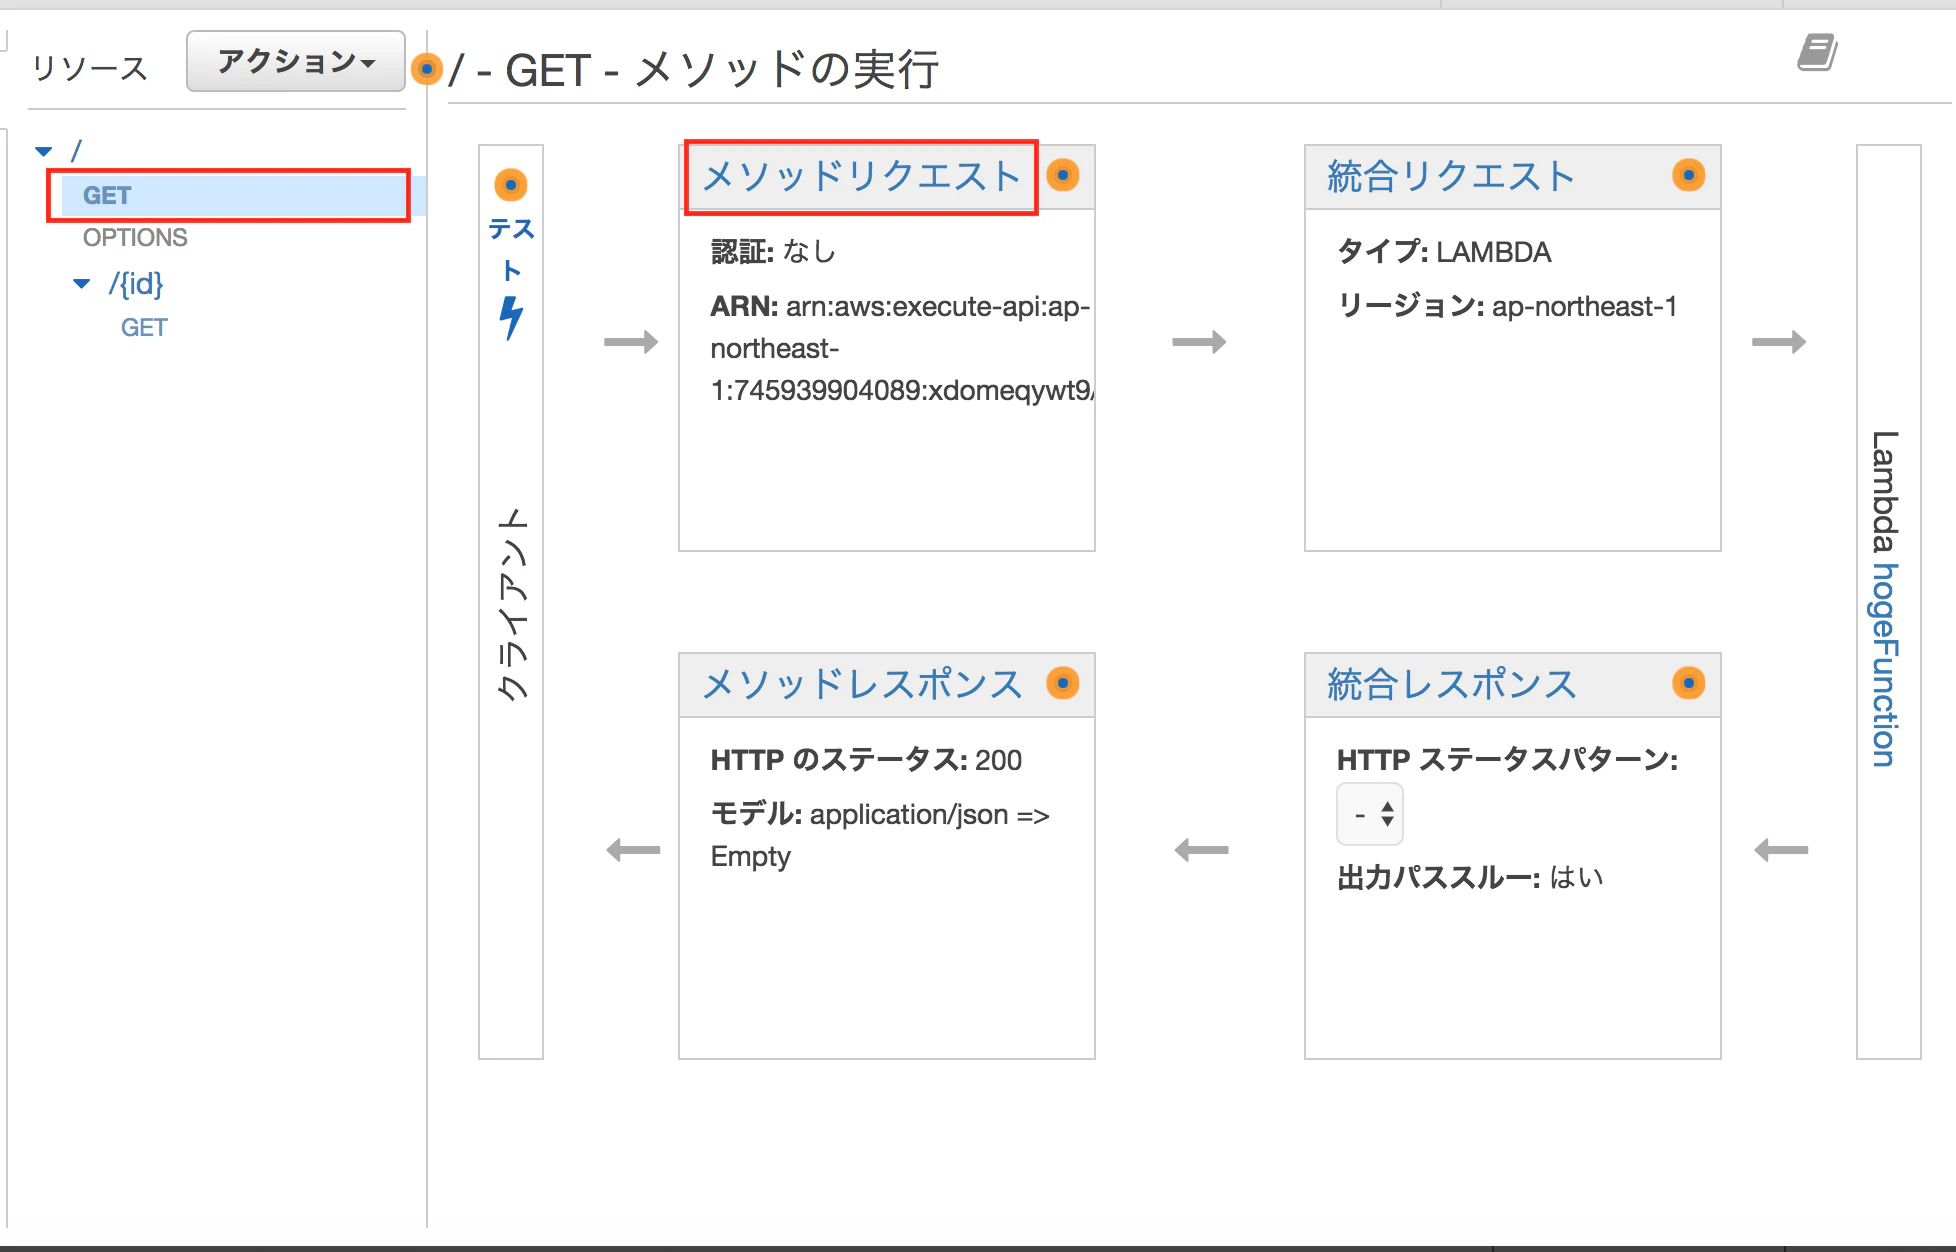Click the リソース heading
1956x1252 pixels.
click(90, 68)
